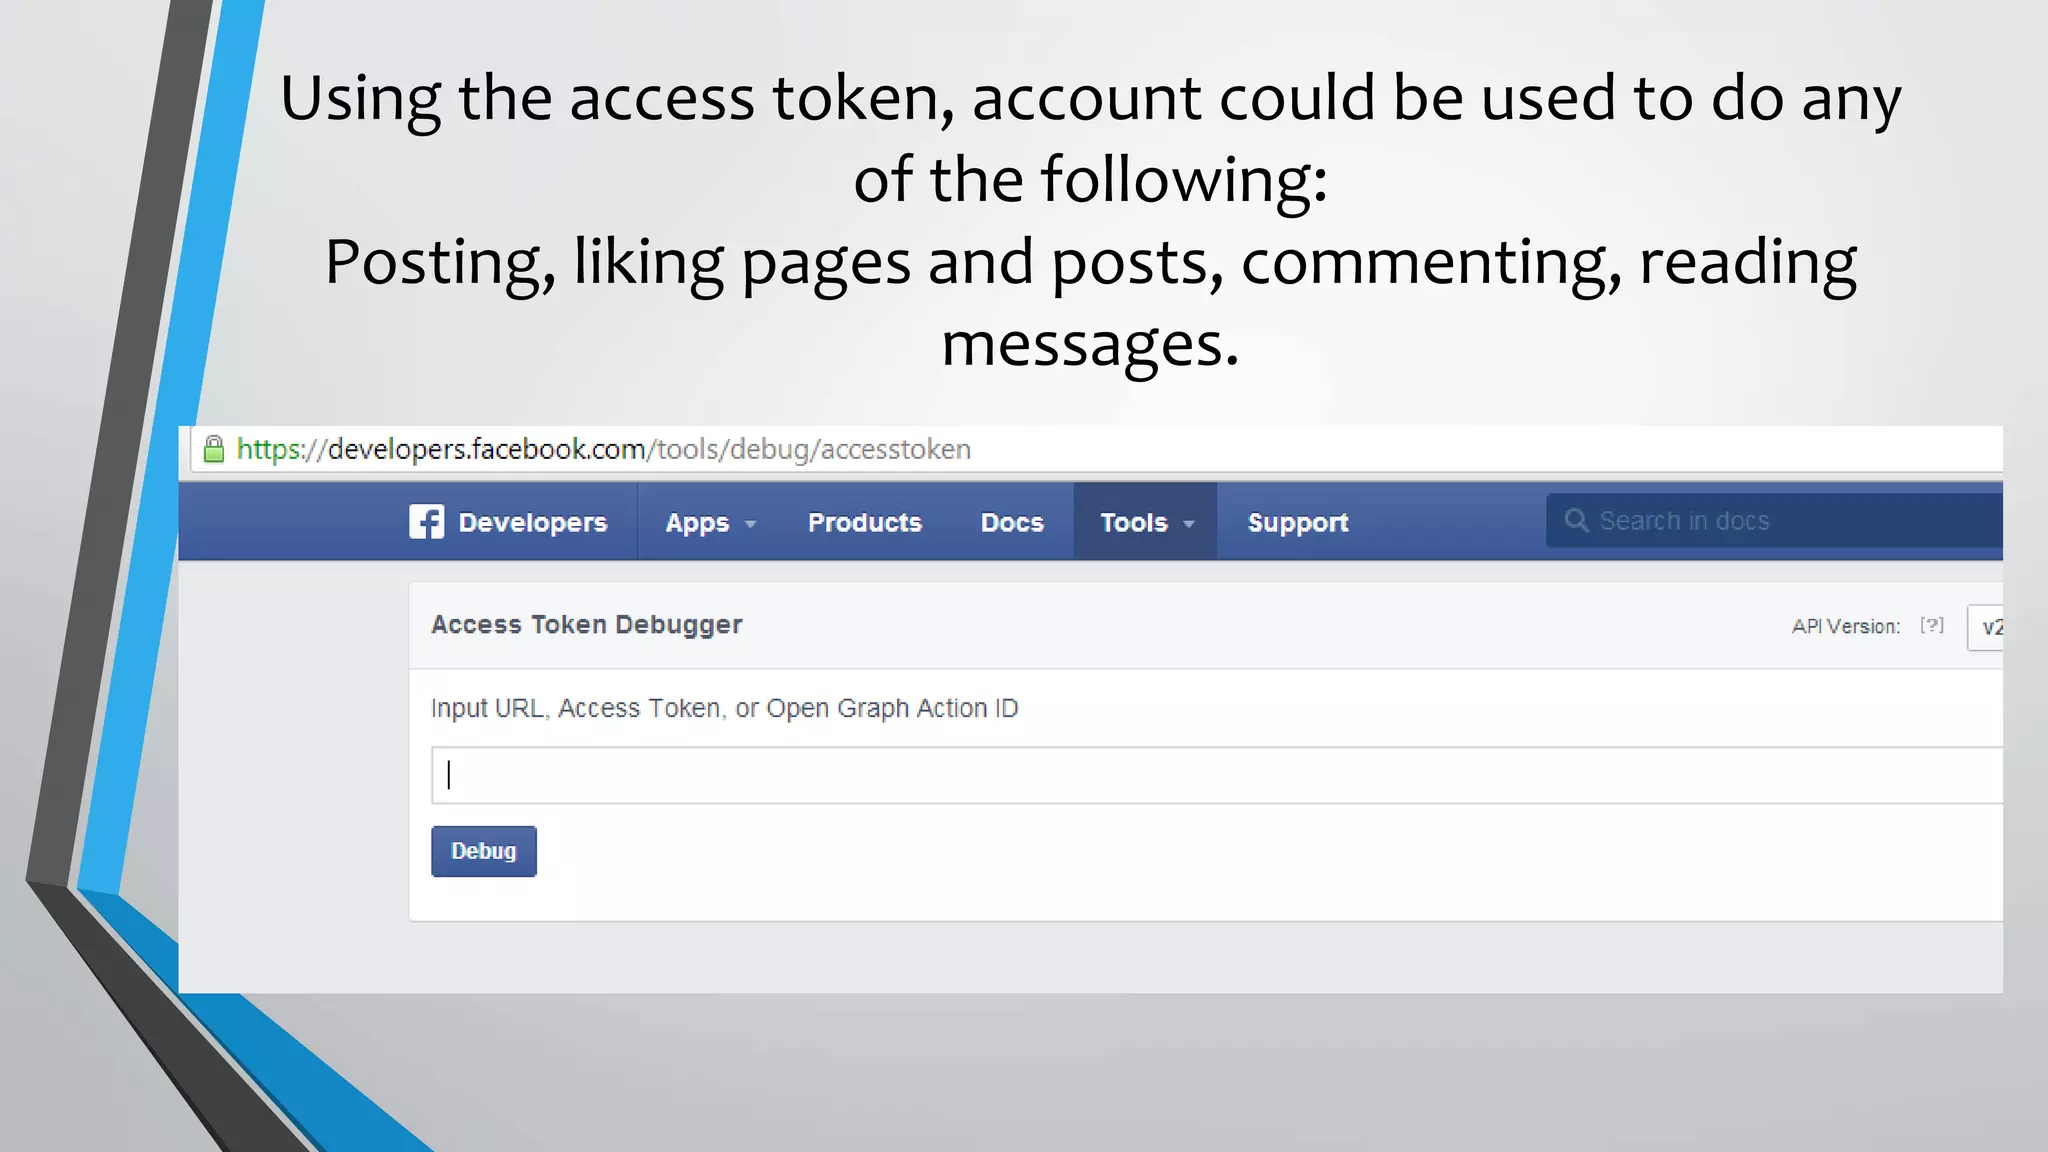Click the green padlock icon in address bar
This screenshot has height=1152, width=2048.
click(213, 449)
